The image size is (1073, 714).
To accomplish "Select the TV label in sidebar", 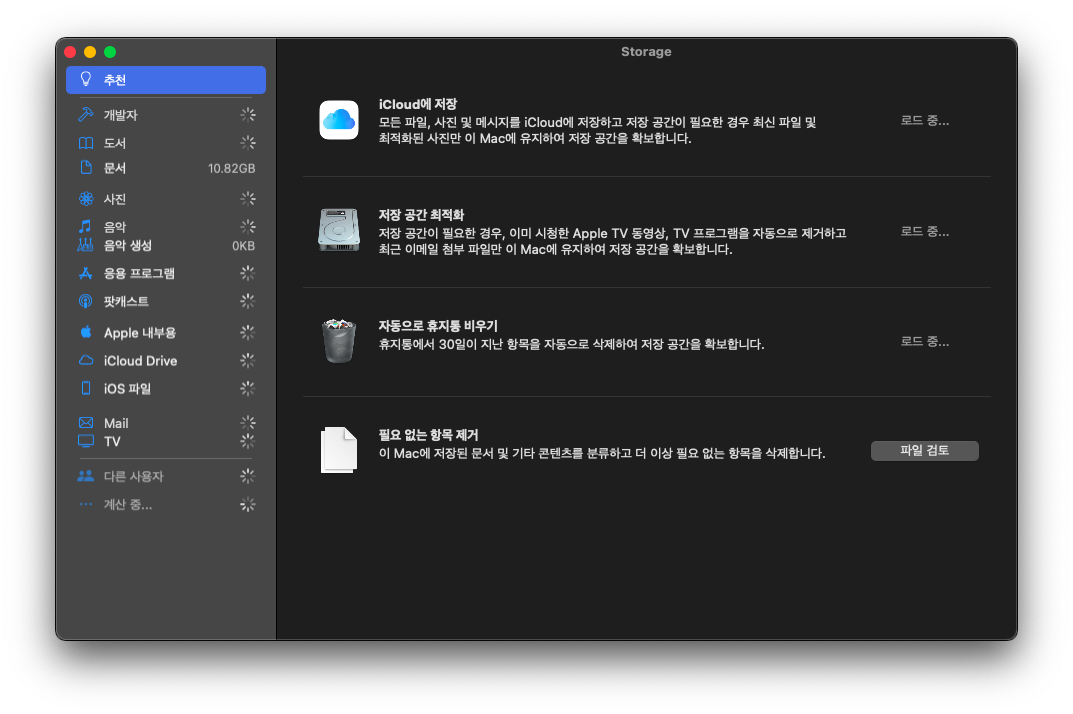I will point(112,442).
